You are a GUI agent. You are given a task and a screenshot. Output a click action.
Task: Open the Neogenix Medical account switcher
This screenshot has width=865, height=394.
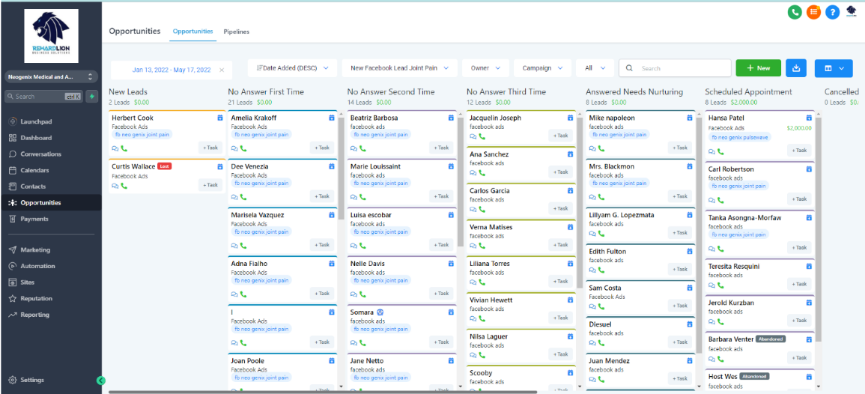pyautogui.click(x=51, y=76)
